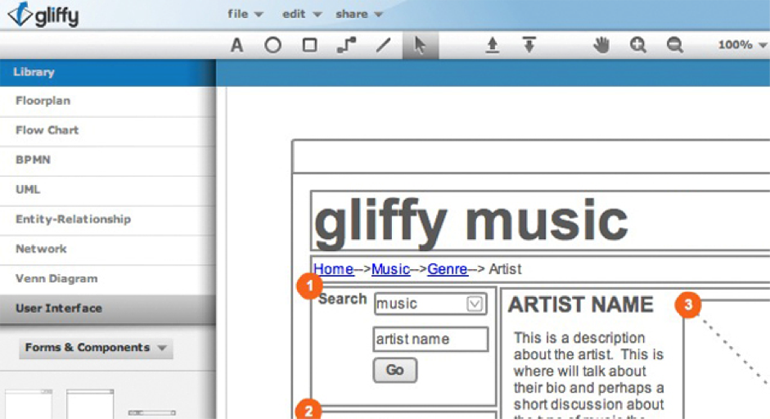Open the share menu

[359, 14]
